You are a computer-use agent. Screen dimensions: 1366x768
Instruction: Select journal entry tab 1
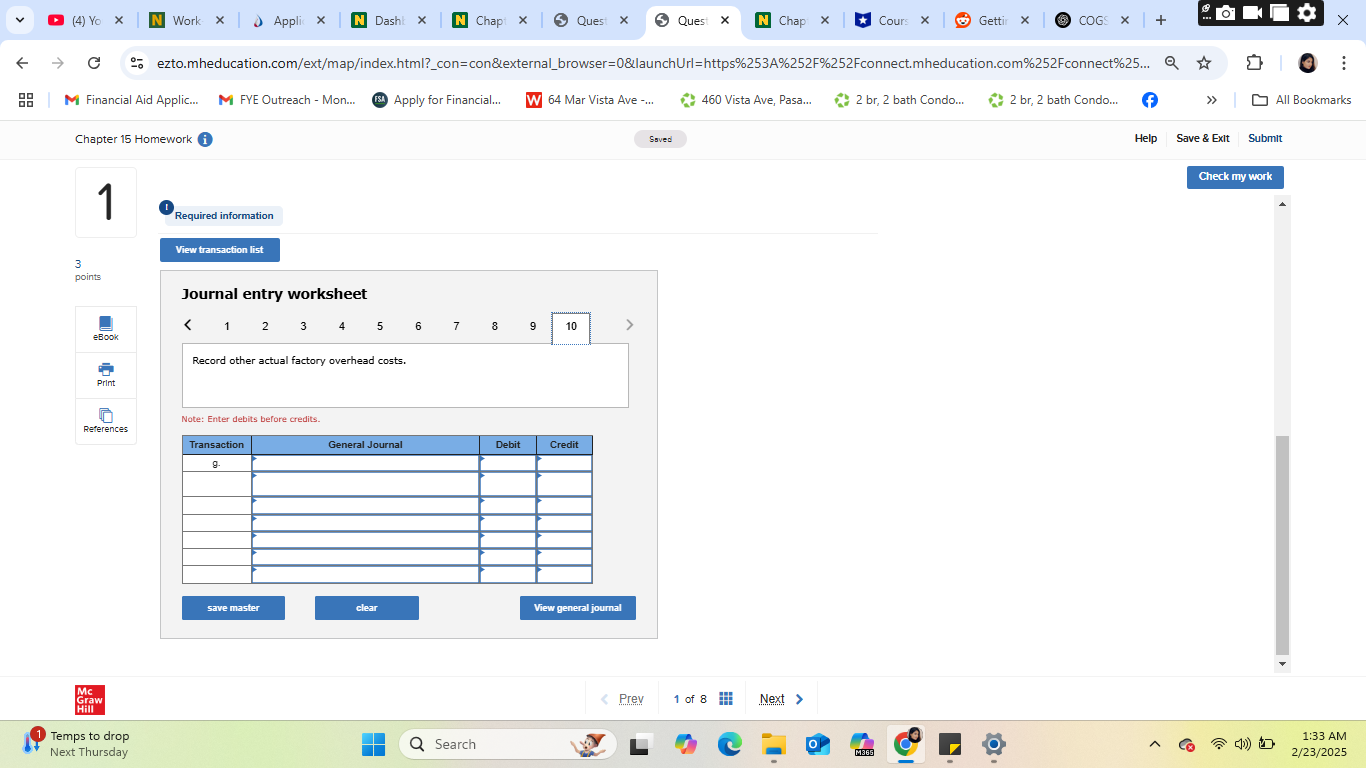pos(227,326)
